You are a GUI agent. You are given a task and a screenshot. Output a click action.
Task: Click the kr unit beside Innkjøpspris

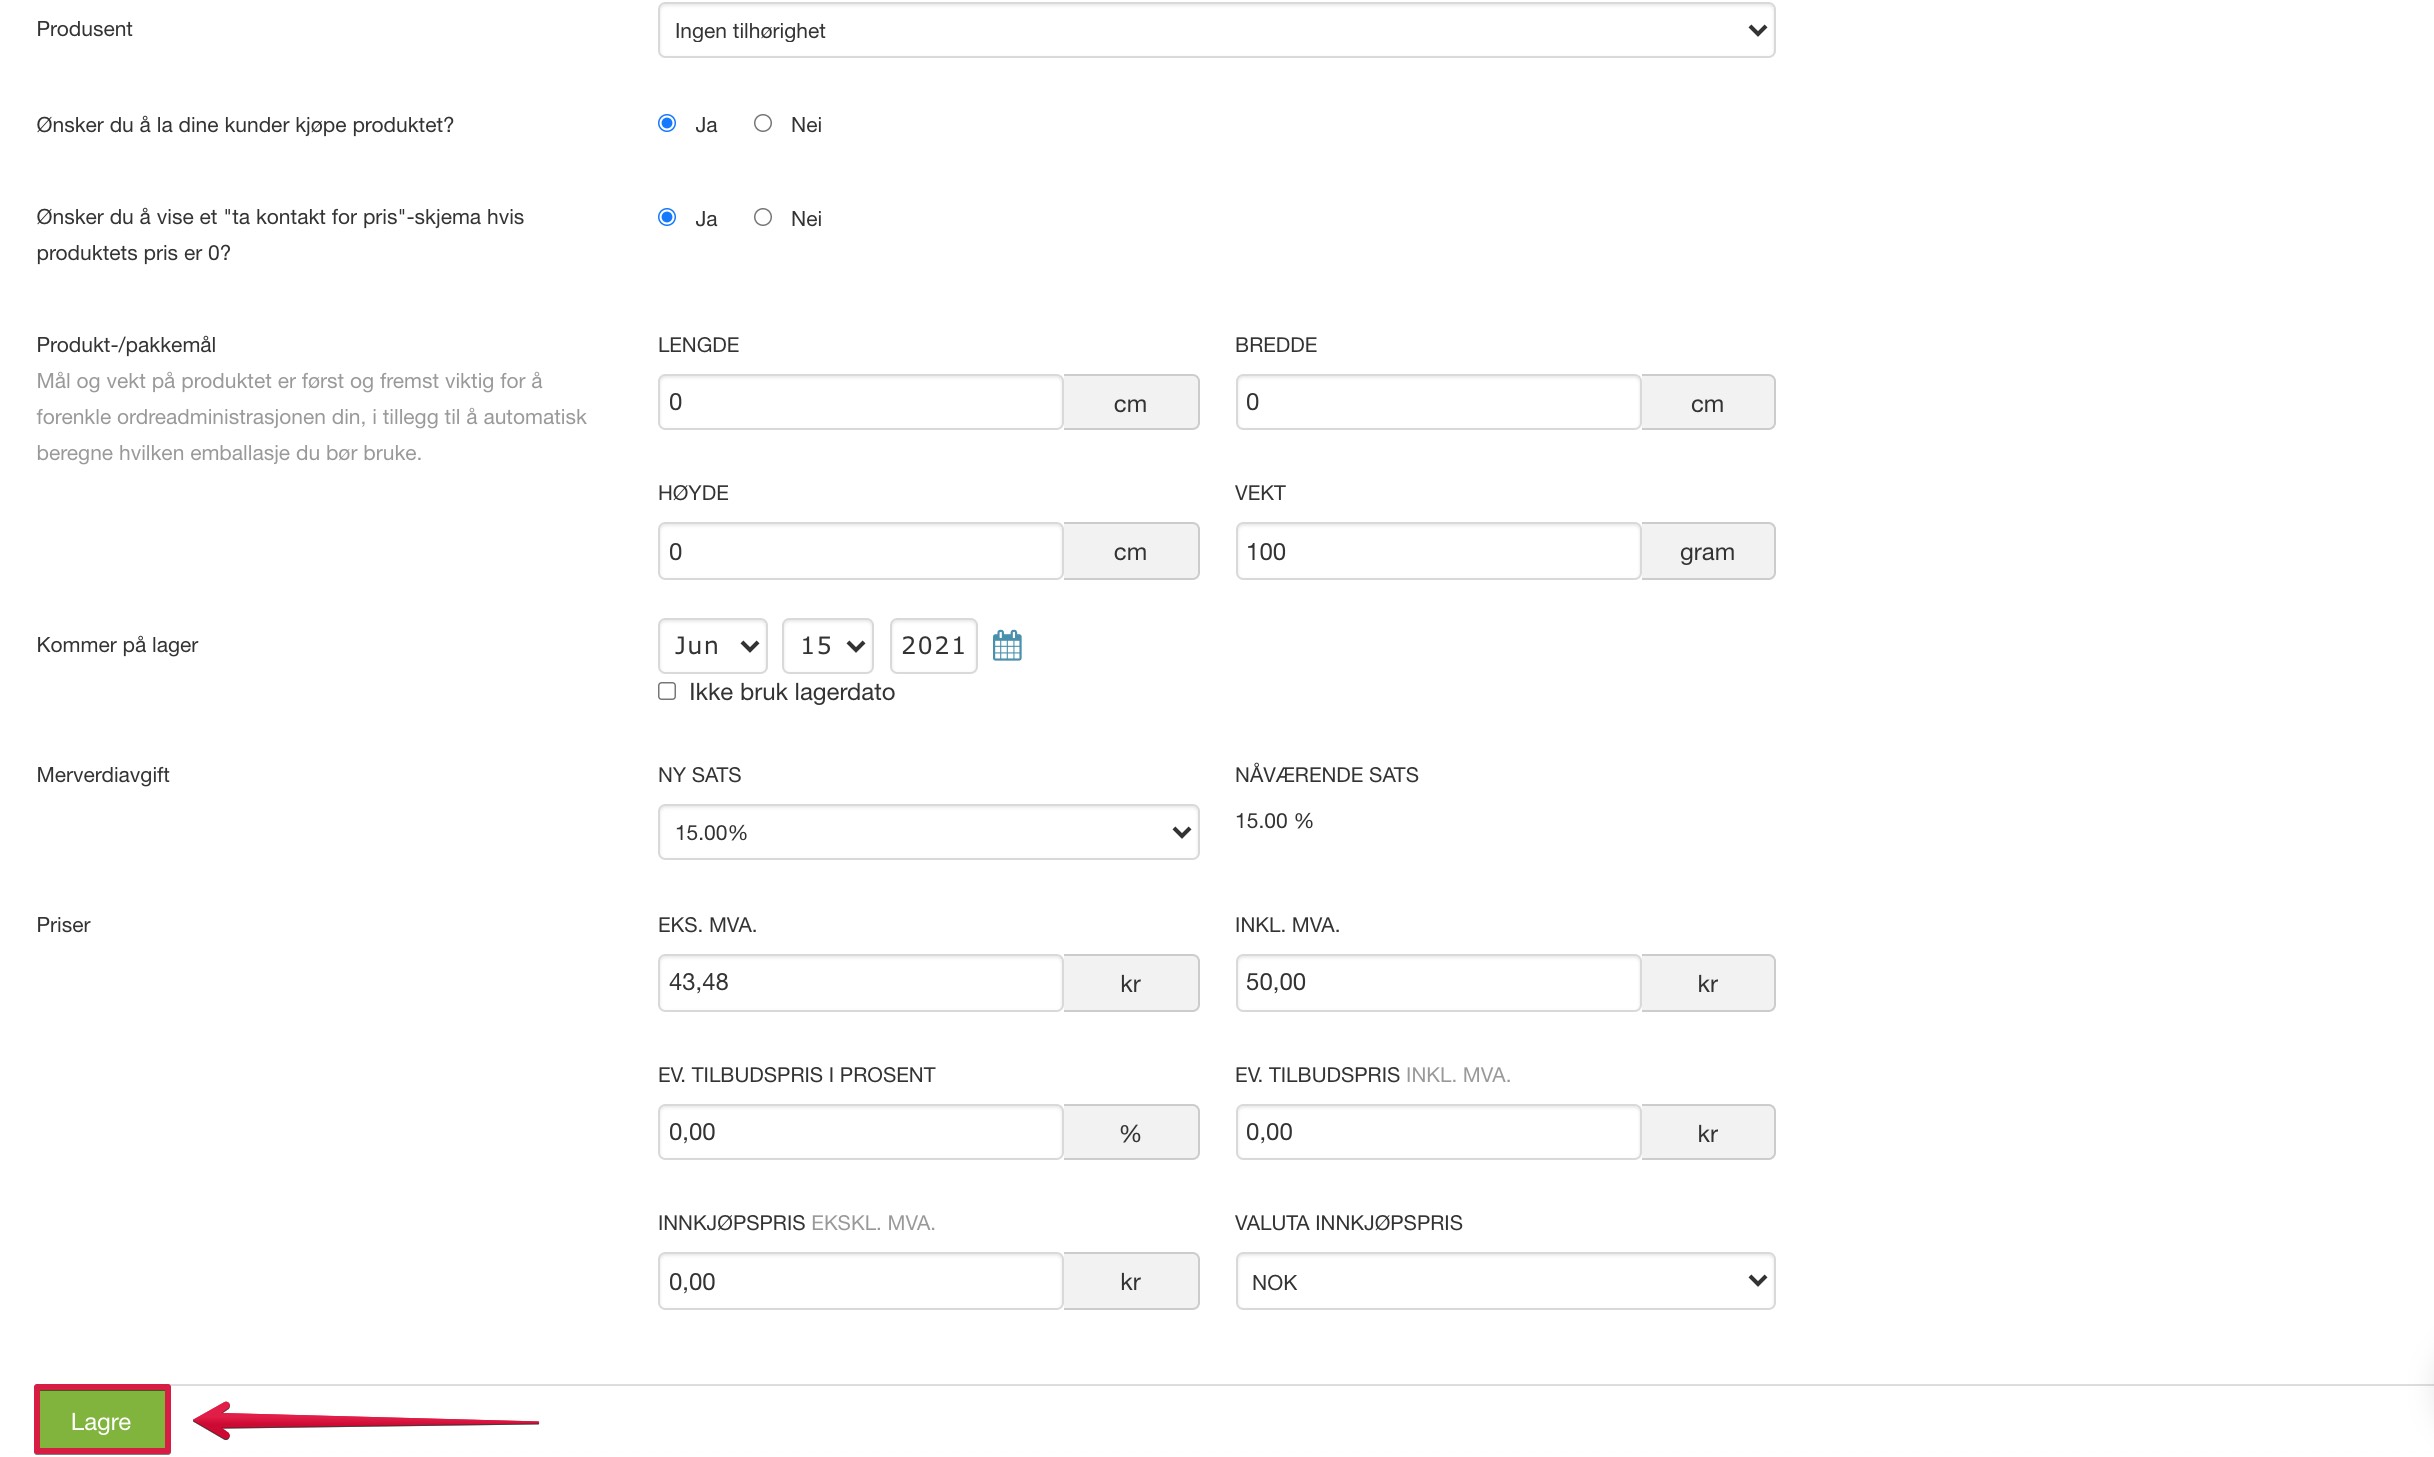pos(1130,1282)
